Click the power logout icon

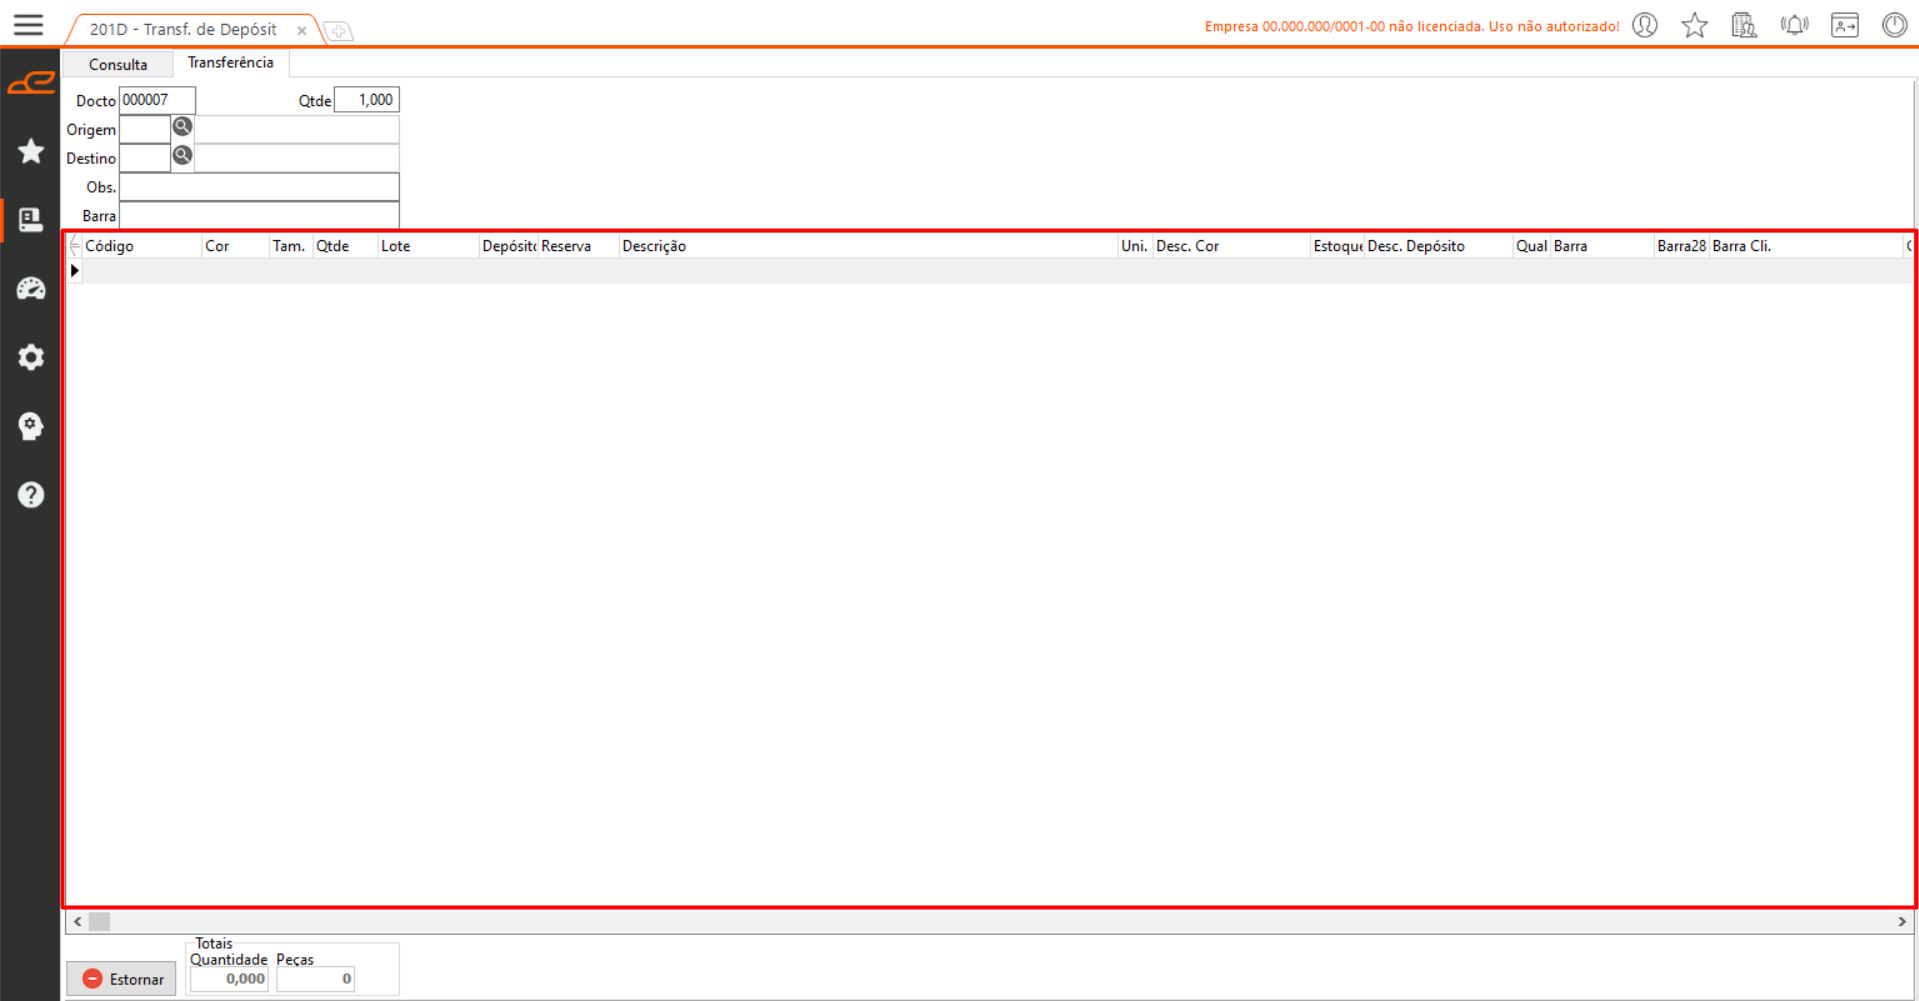point(1894,25)
